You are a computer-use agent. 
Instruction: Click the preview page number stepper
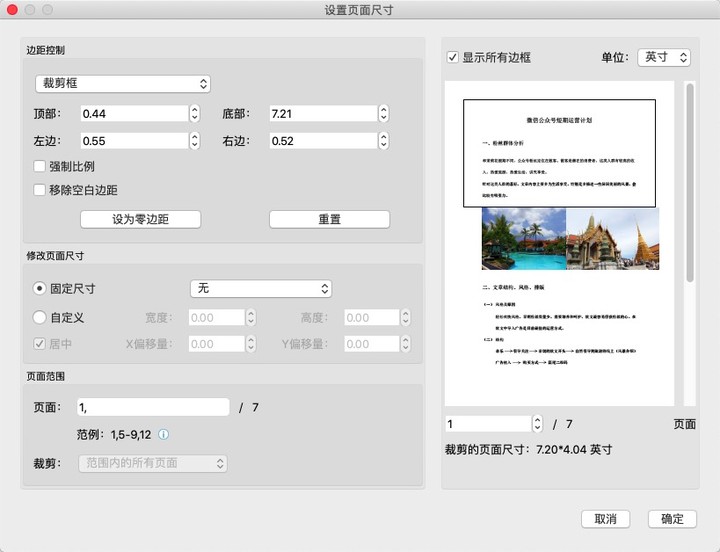tap(537, 424)
